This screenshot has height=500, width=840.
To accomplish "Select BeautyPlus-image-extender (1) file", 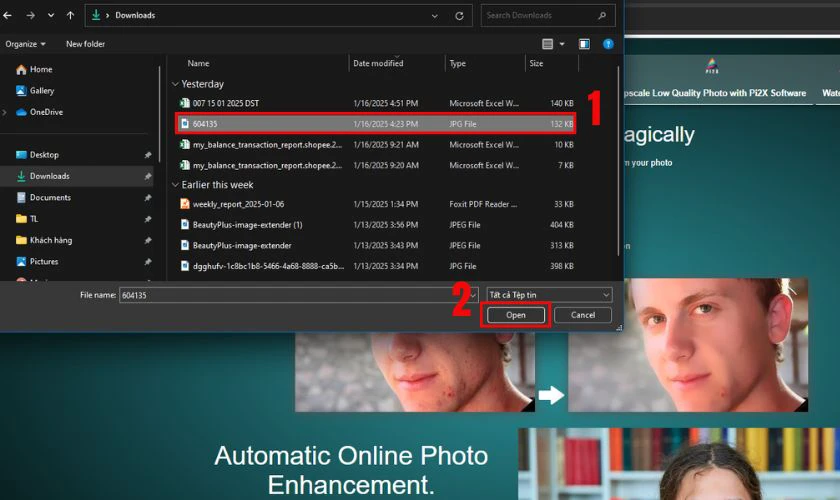I will [x=376, y=225].
